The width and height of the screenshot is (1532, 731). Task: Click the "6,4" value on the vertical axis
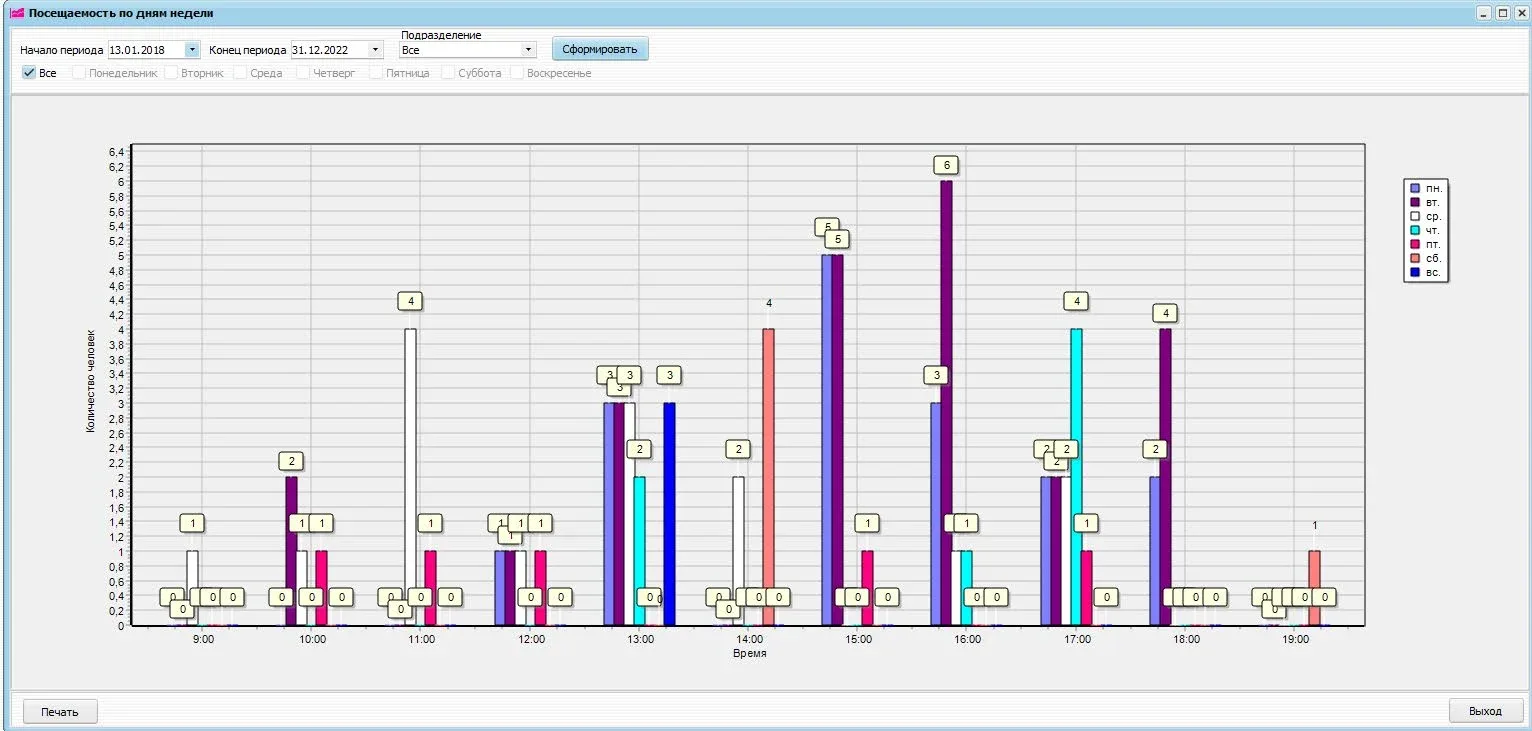(116, 152)
